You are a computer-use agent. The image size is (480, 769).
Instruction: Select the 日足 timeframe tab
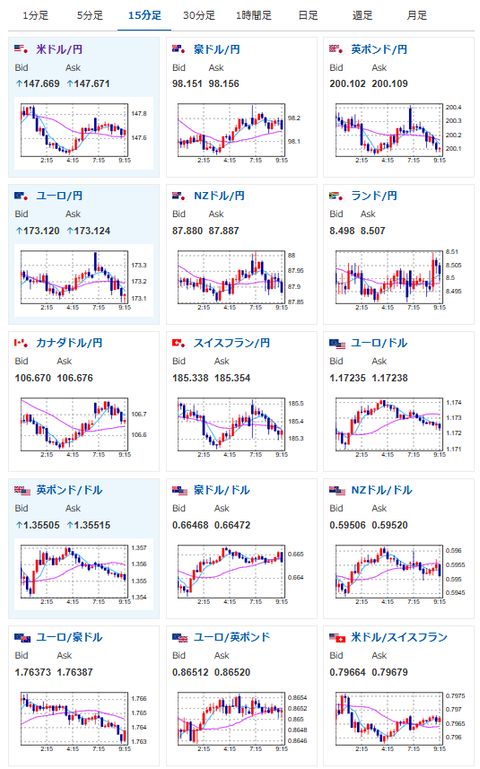[x=308, y=16]
